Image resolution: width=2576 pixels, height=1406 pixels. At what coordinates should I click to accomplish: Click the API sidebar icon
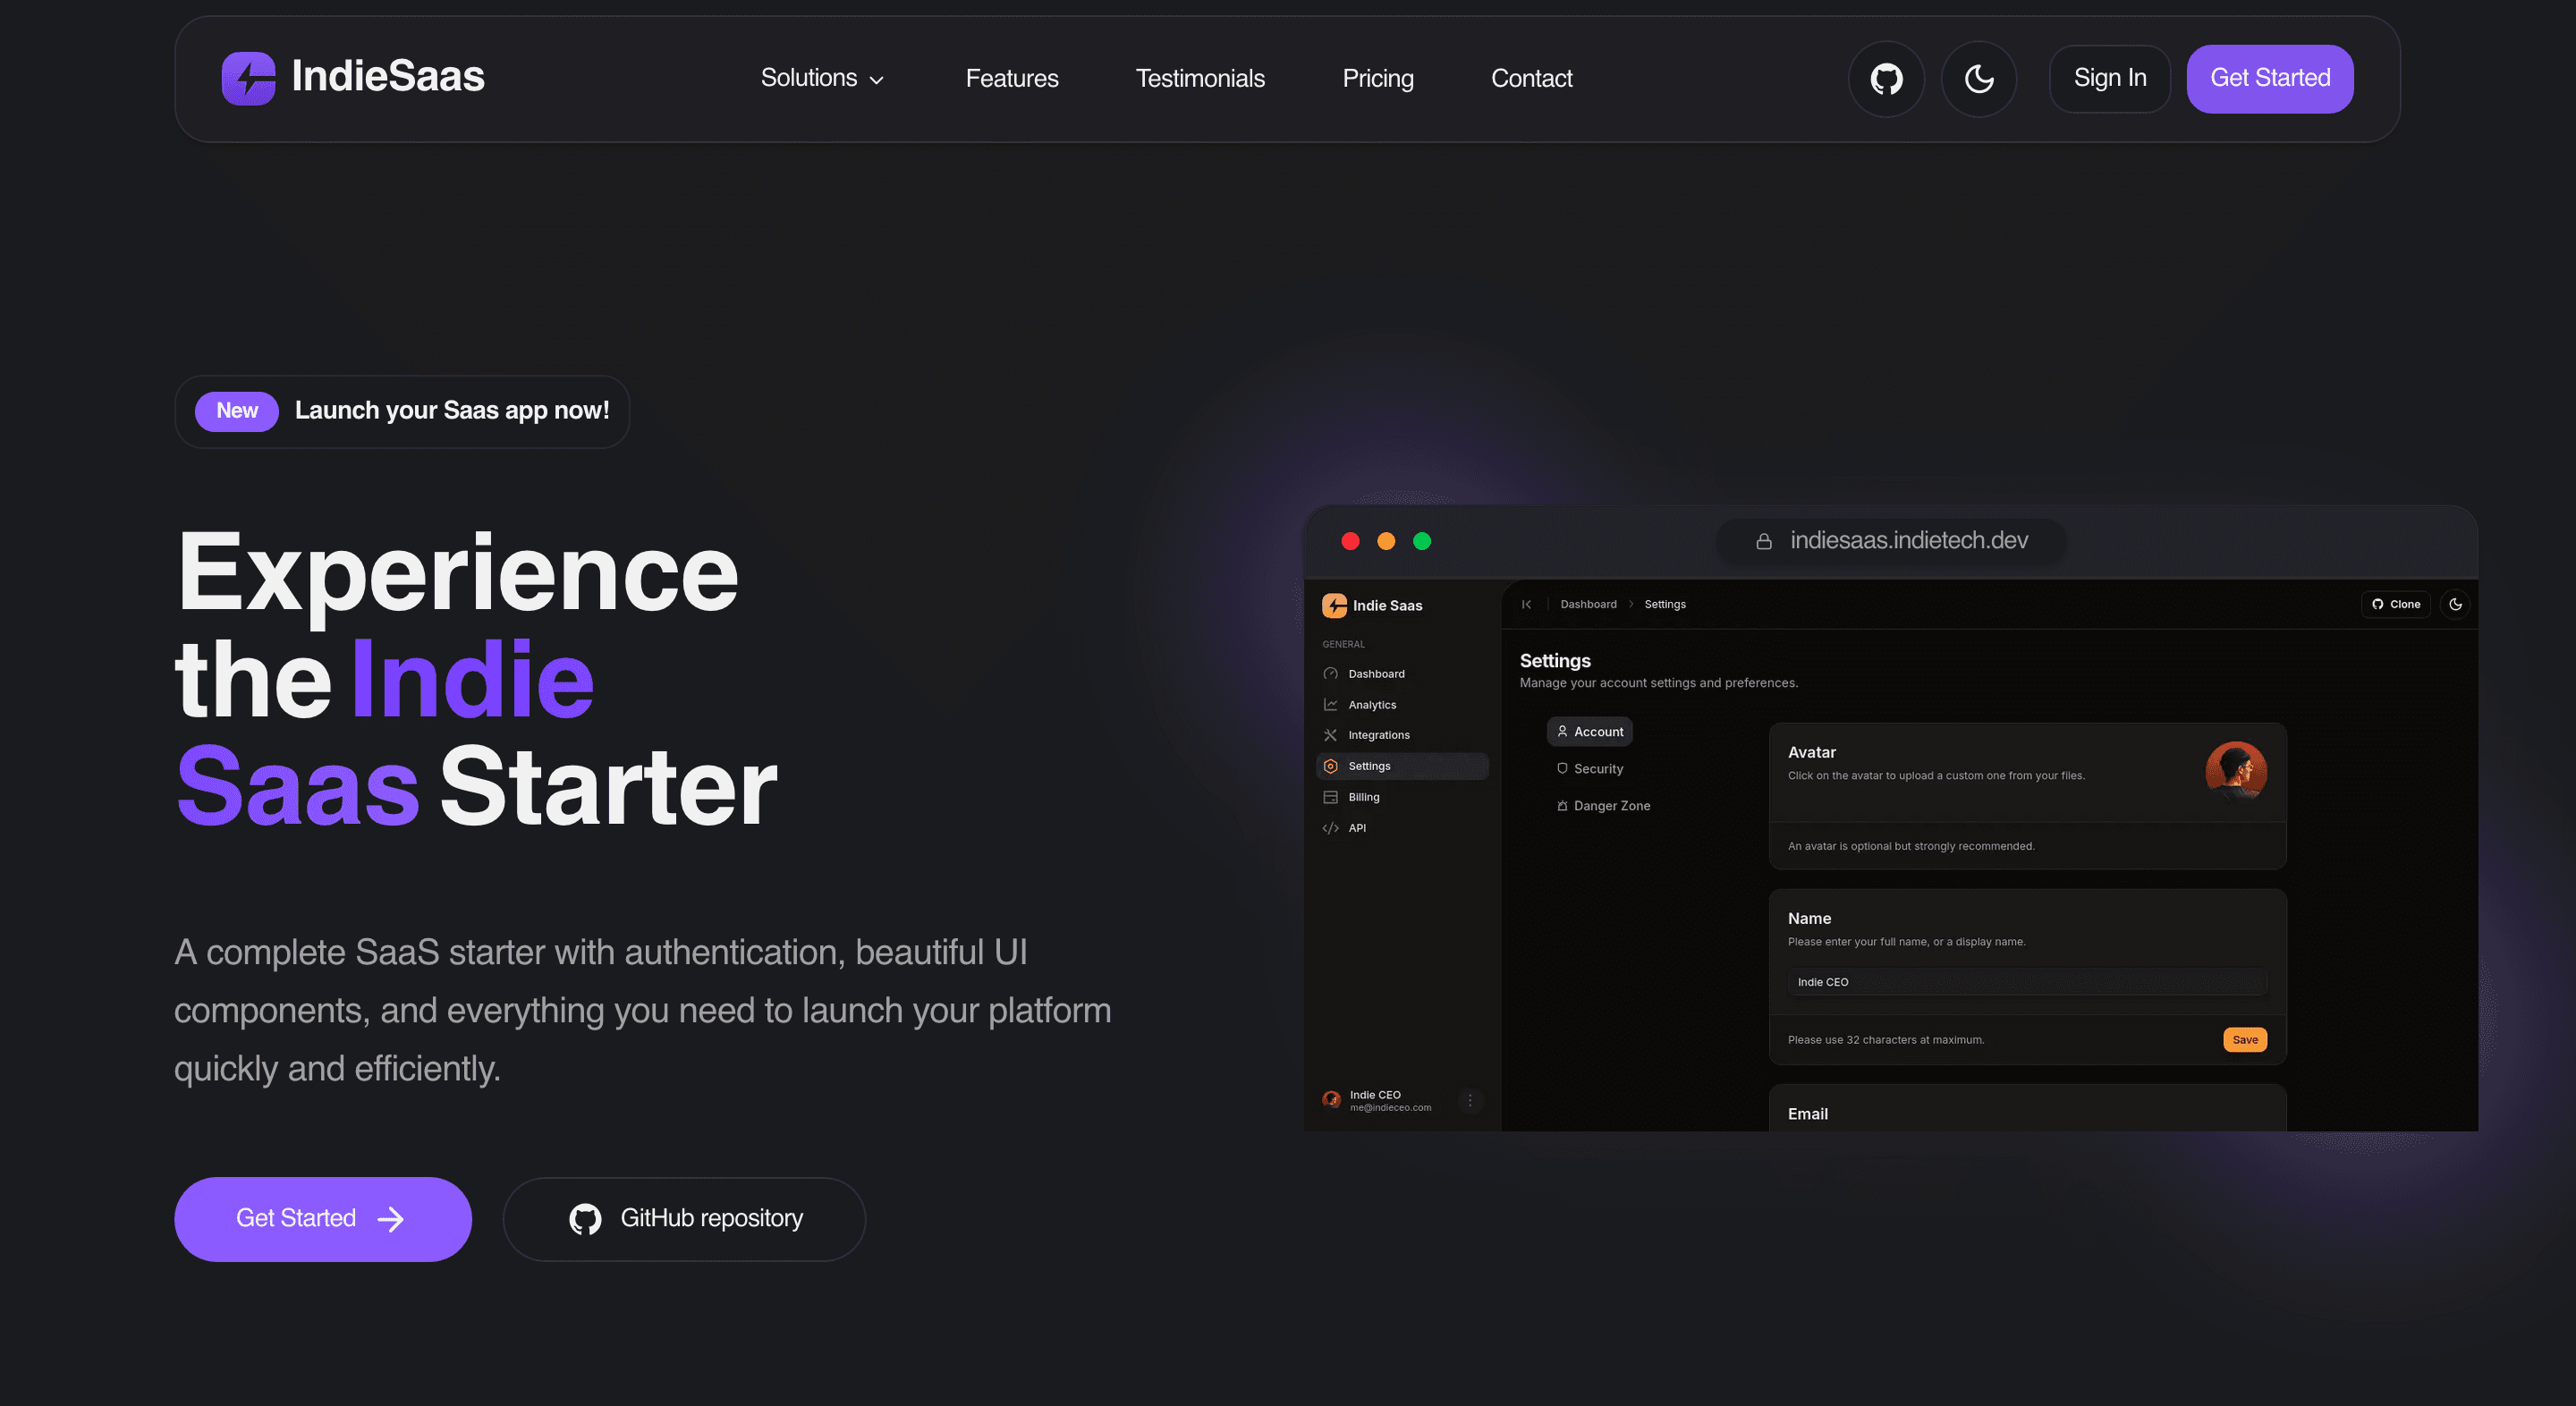[x=1331, y=828]
